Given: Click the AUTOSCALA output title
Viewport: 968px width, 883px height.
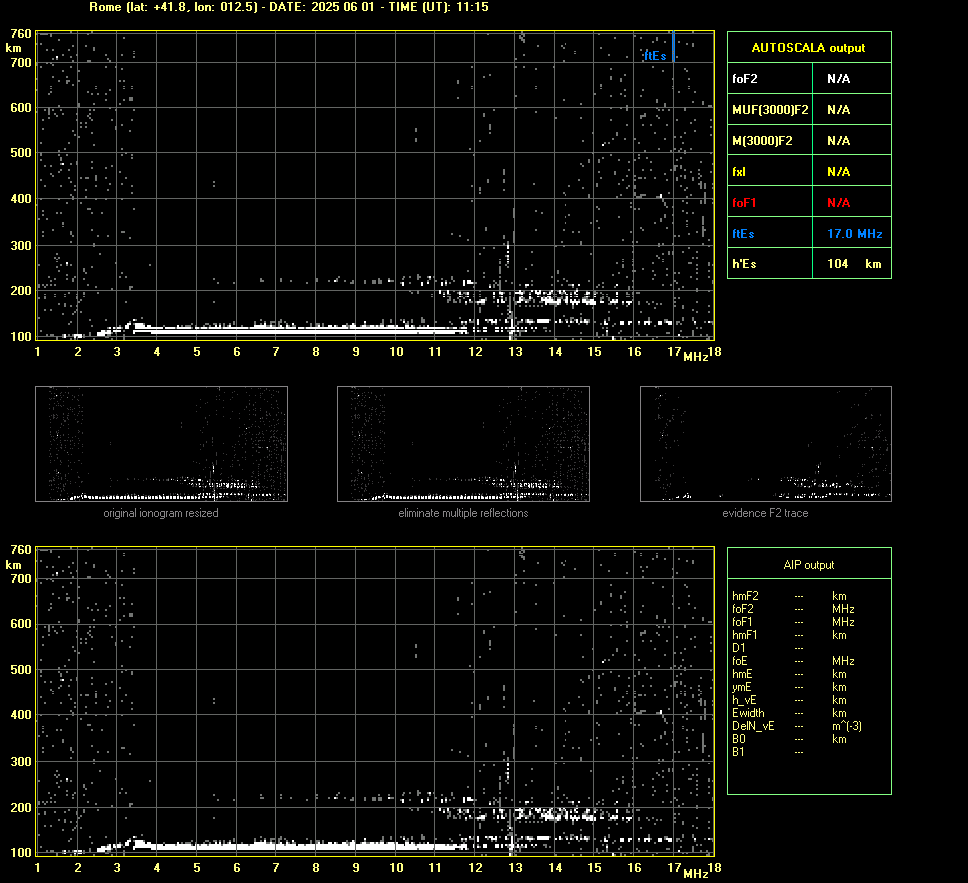Looking at the screenshot, I should pyautogui.click(x=808, y=48).
